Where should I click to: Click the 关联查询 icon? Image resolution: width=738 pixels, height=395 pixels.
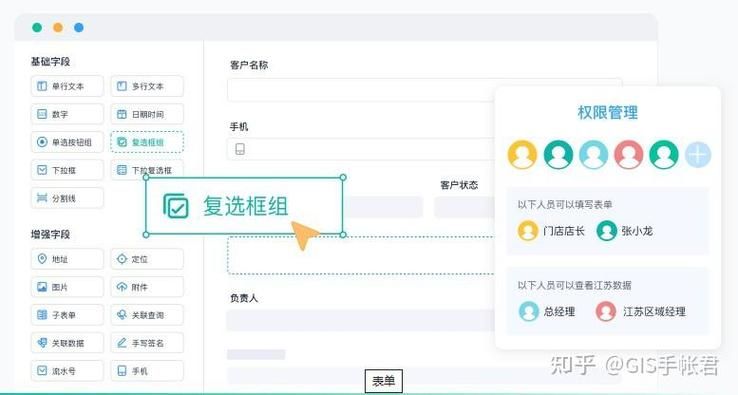pyautogui.click(x=122, y=314)
